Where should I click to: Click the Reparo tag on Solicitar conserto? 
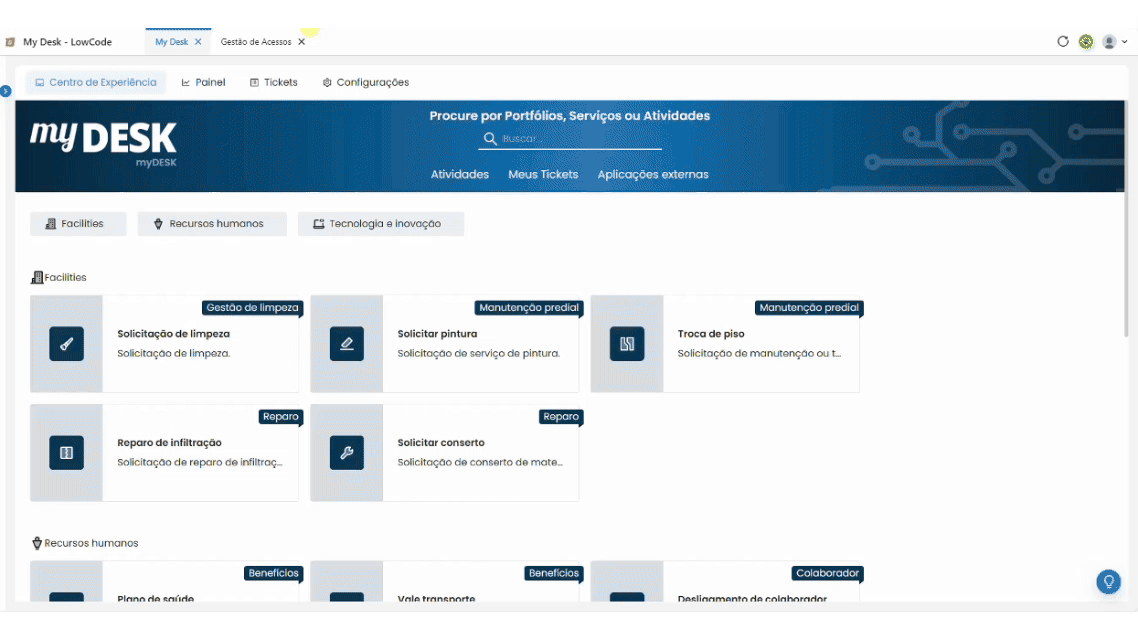561,417
